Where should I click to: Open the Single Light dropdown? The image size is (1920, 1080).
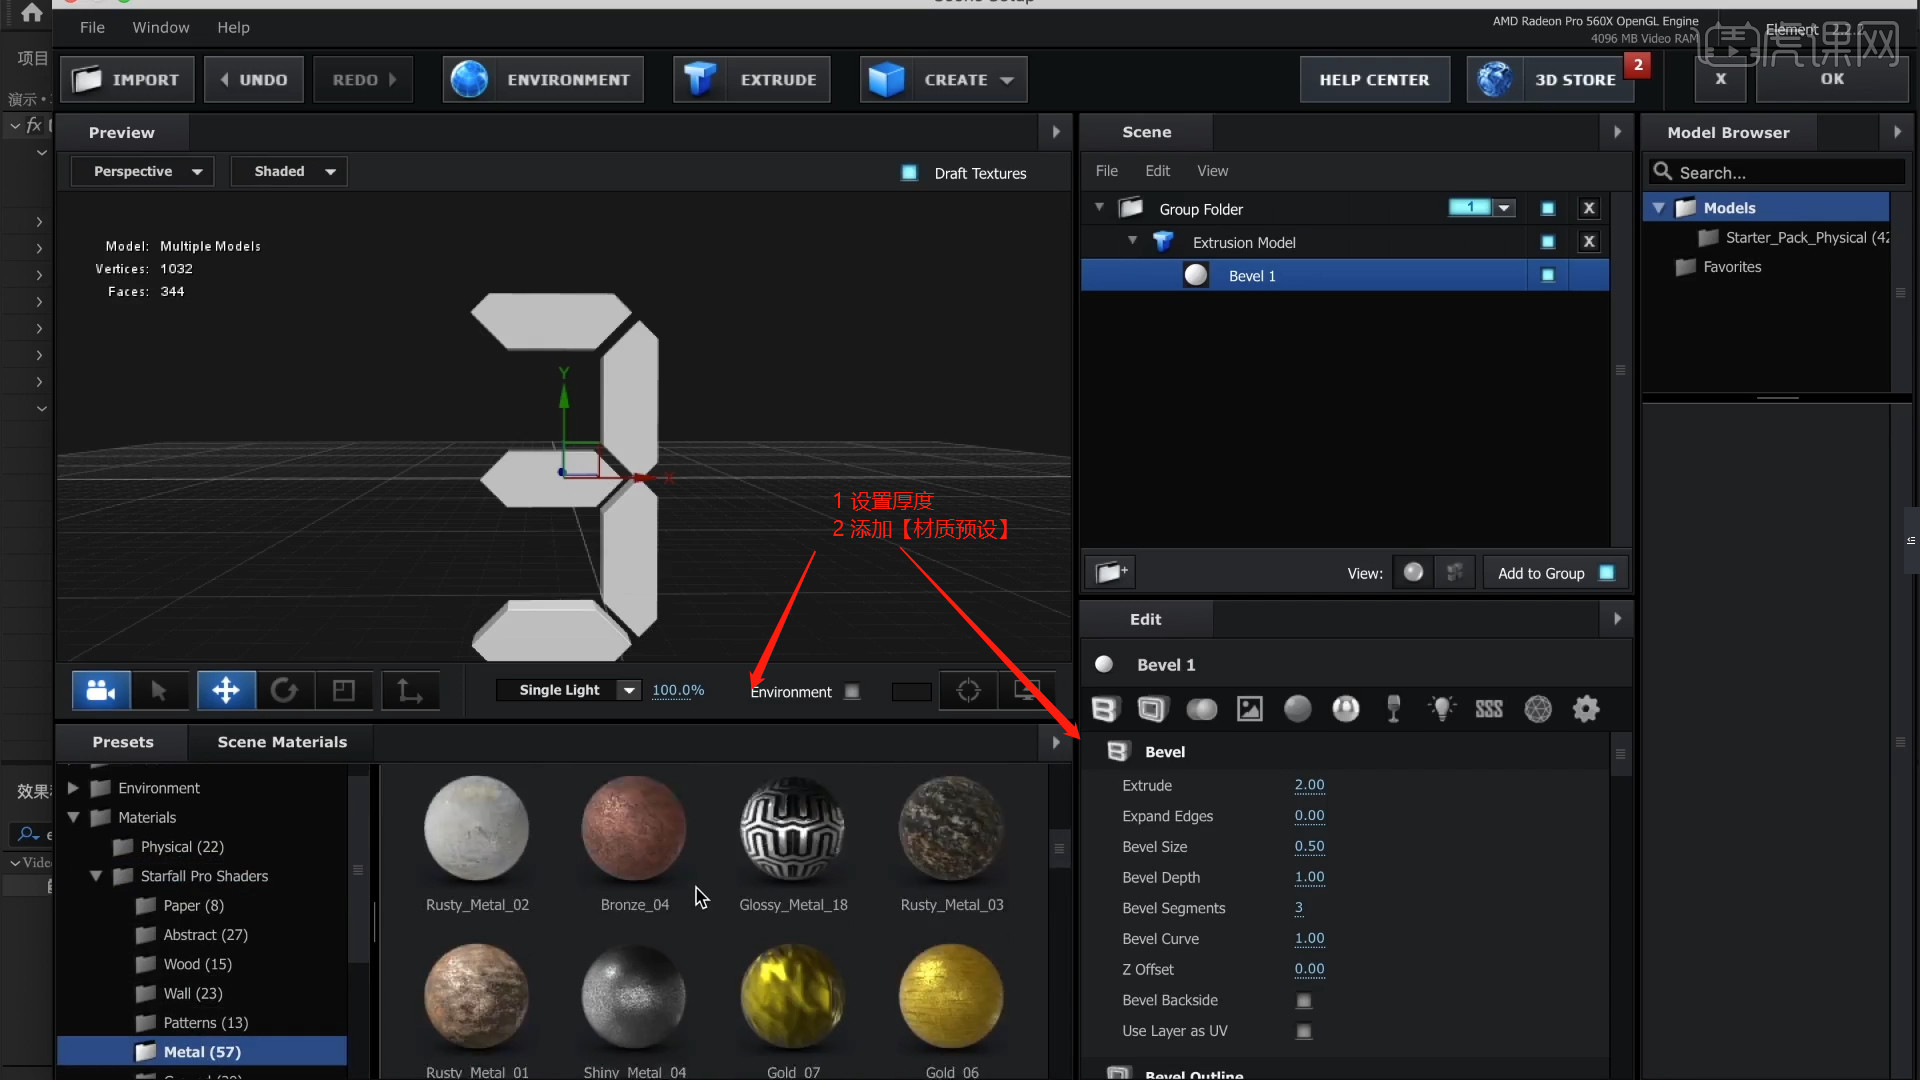pos(569,690)
